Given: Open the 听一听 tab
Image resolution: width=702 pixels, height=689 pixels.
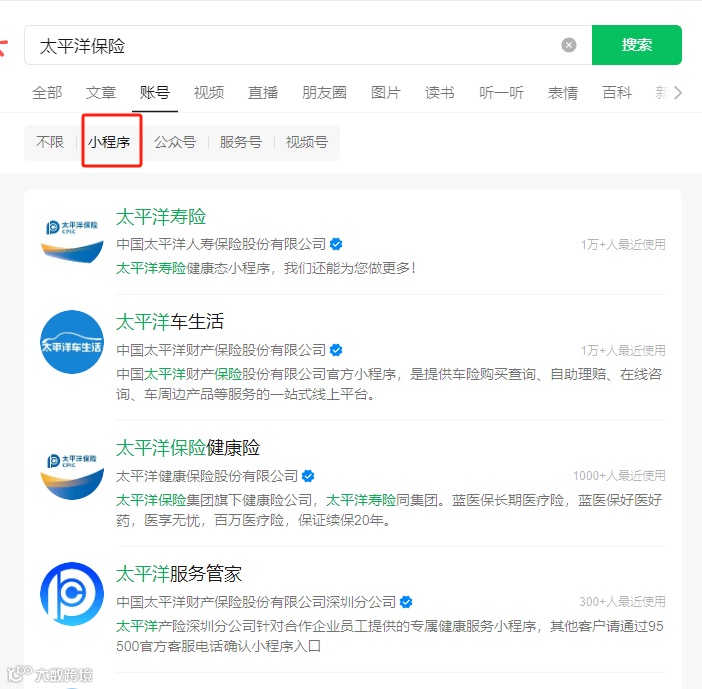Looking at the screenshot, I should 501,93.
